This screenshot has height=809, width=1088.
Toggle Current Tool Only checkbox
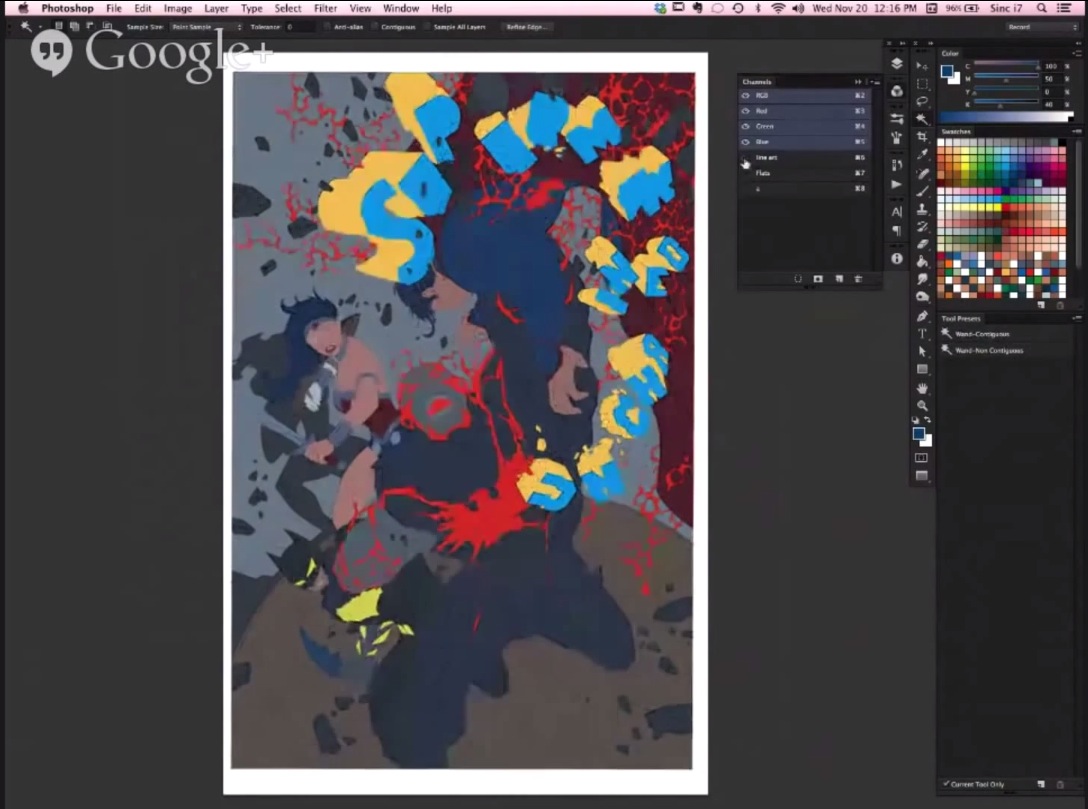pos(946,784)
